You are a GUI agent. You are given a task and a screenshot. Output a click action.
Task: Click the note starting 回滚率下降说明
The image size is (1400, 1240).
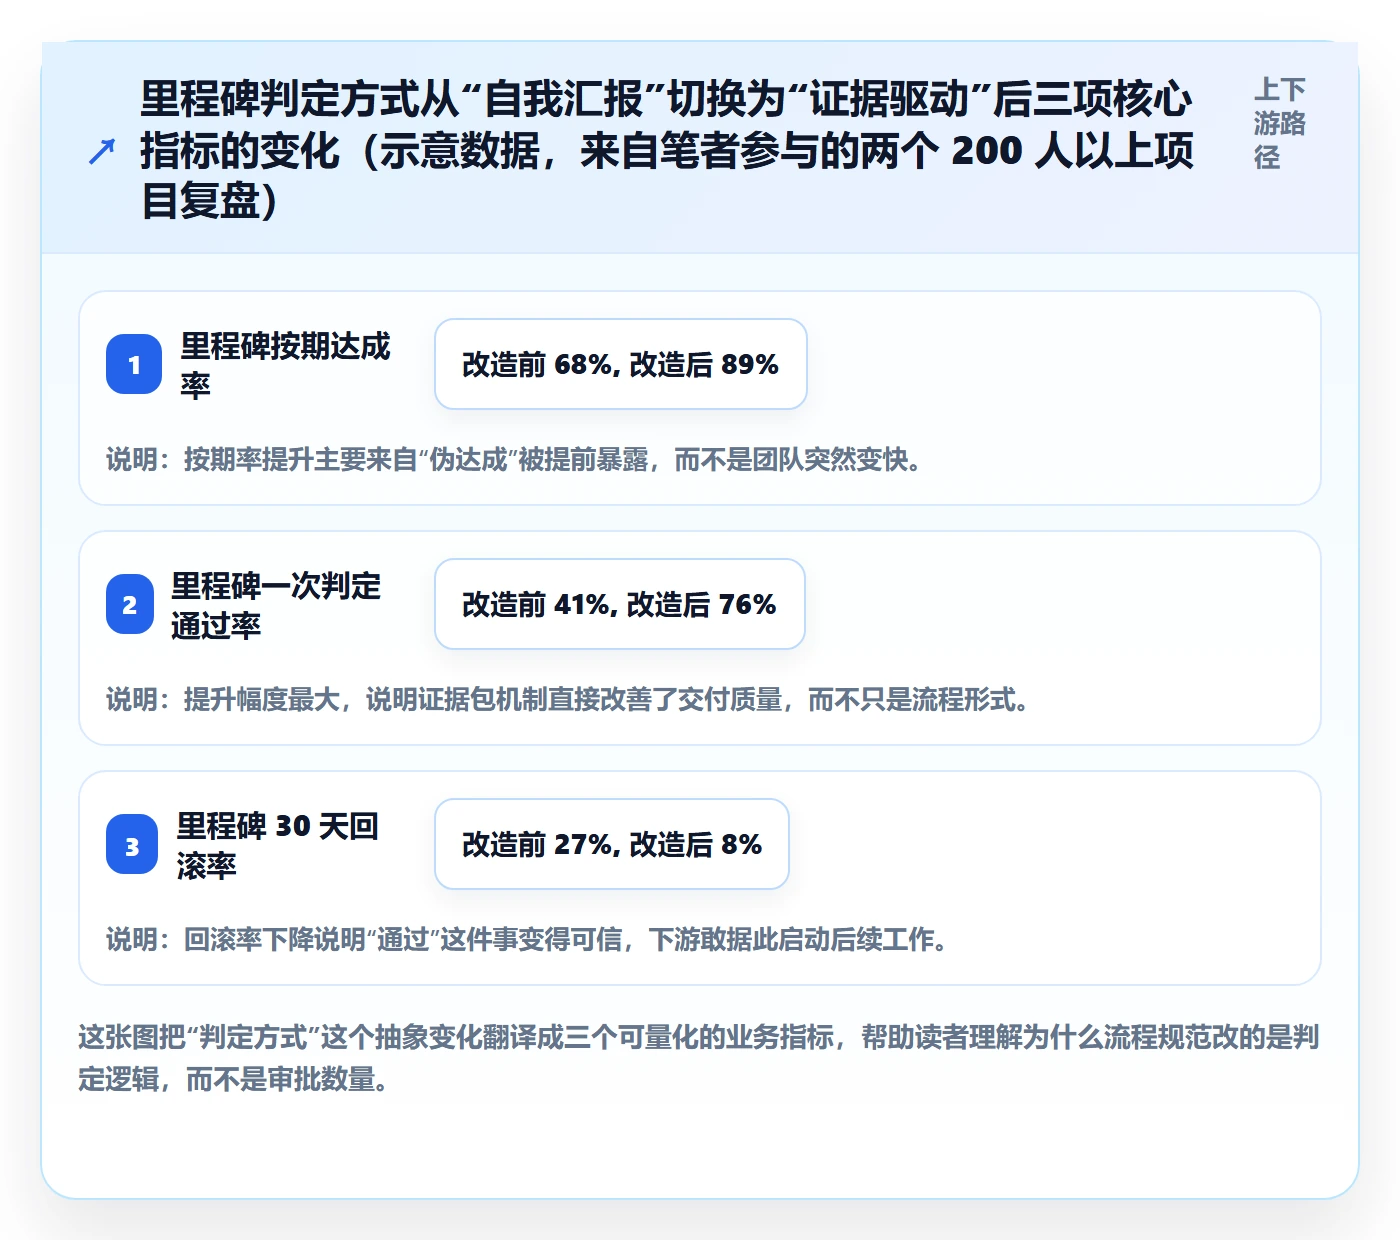click(527, 939)
